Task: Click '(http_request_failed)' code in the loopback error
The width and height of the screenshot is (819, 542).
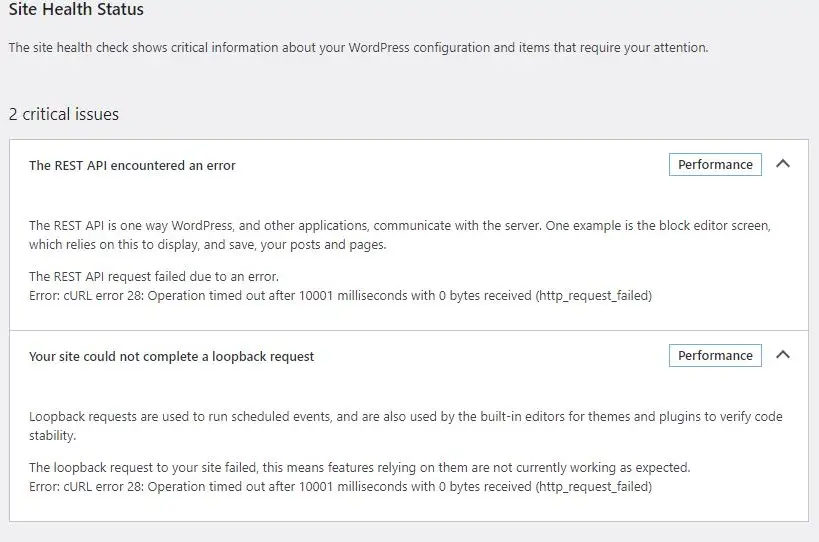Action: click(x=593, y=487)
